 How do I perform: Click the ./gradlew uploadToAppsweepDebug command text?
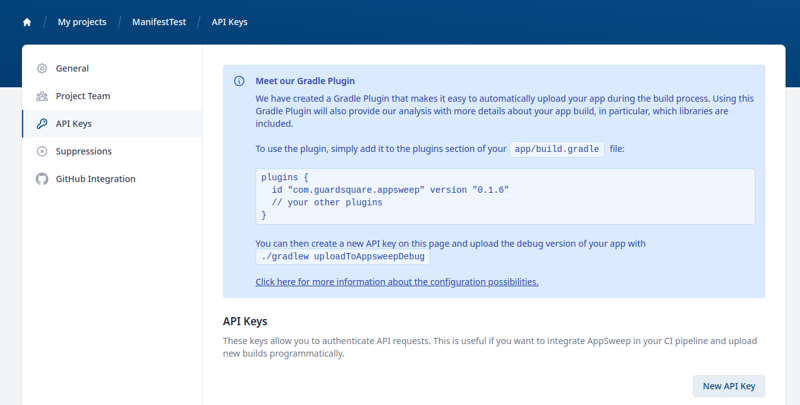point(343,257)
